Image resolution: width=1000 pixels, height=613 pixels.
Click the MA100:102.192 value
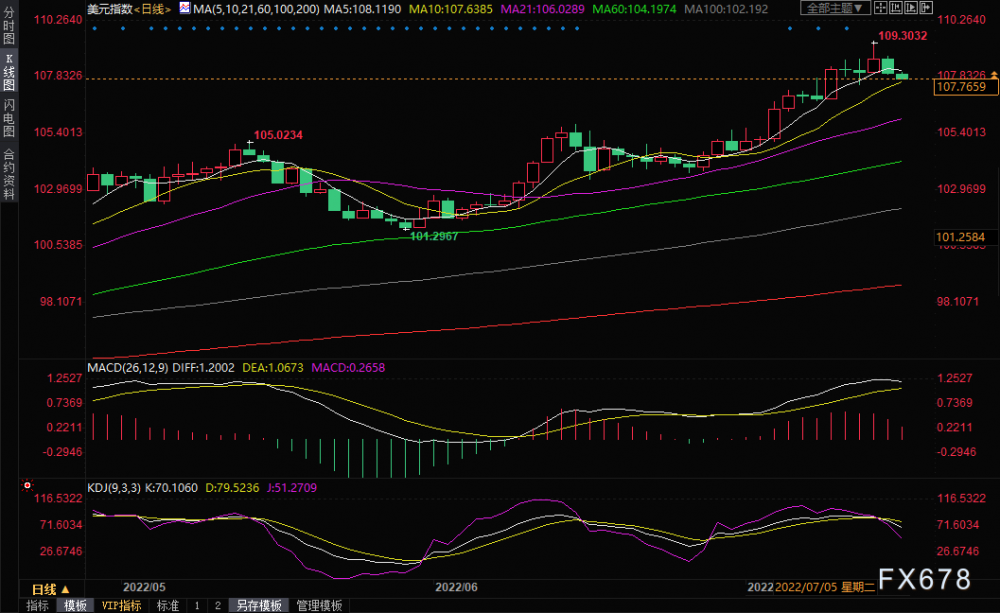tap(726, 9)
